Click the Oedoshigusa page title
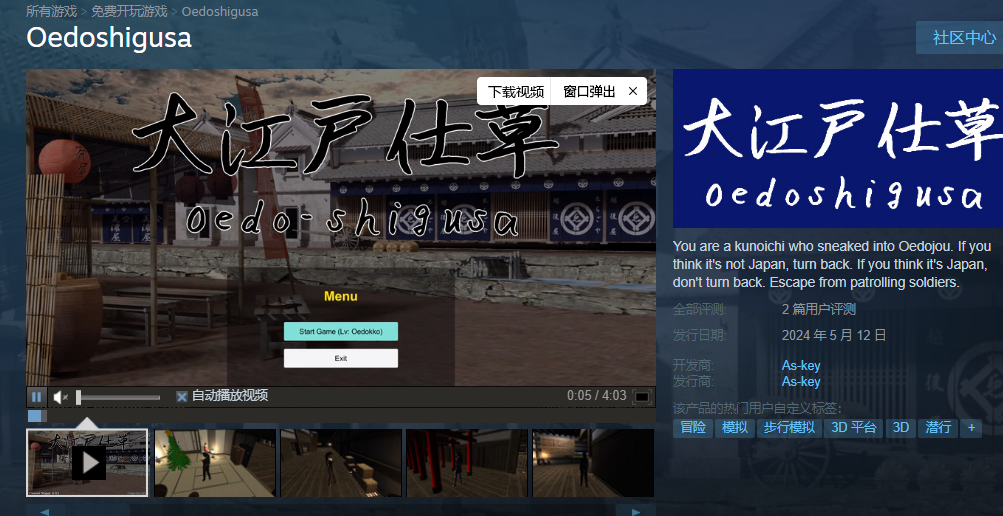 click(109, 37)
